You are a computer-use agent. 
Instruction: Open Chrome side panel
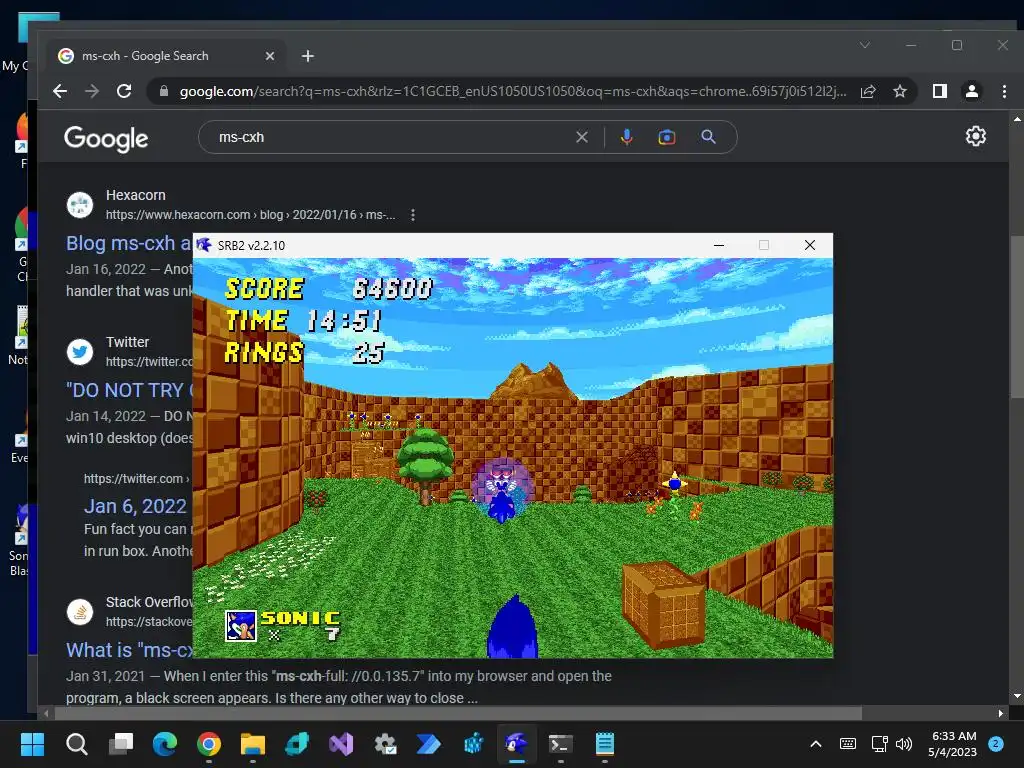940,91
